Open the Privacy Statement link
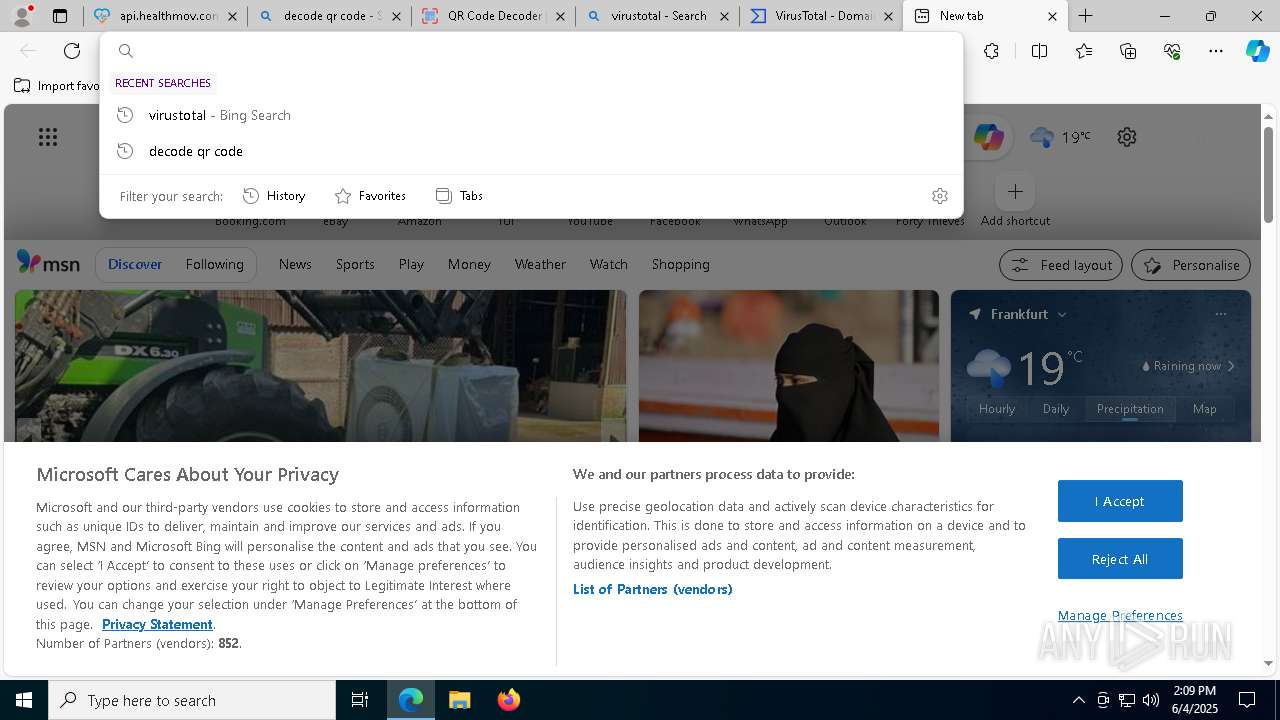Image resolution: width=1280 pixels, height=720 pixels. click(x=157, y=624)
